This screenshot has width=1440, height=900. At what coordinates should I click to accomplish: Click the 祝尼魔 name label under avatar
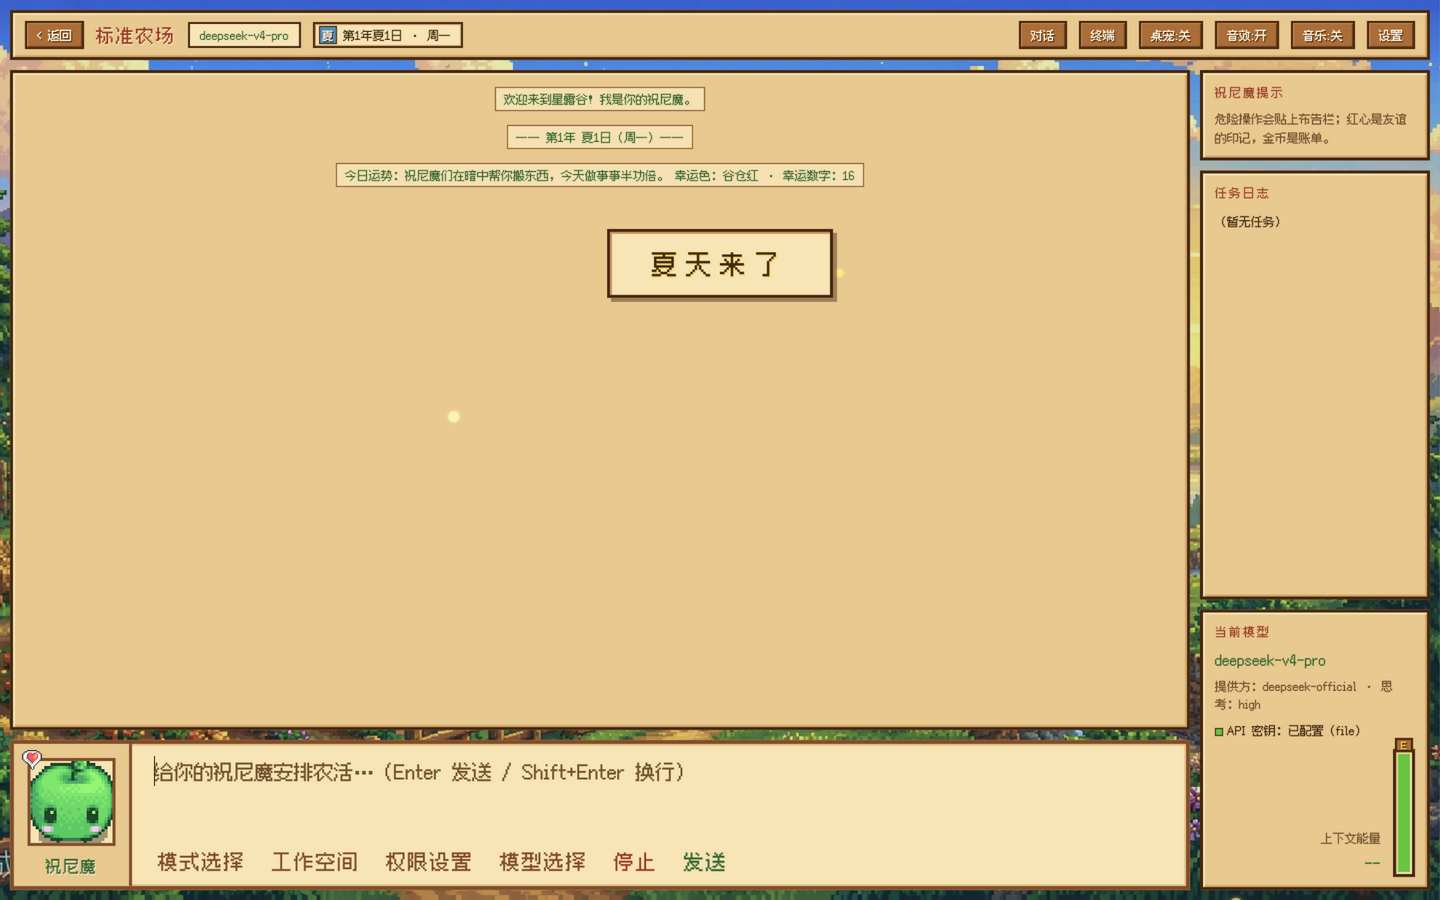(70, 866)
